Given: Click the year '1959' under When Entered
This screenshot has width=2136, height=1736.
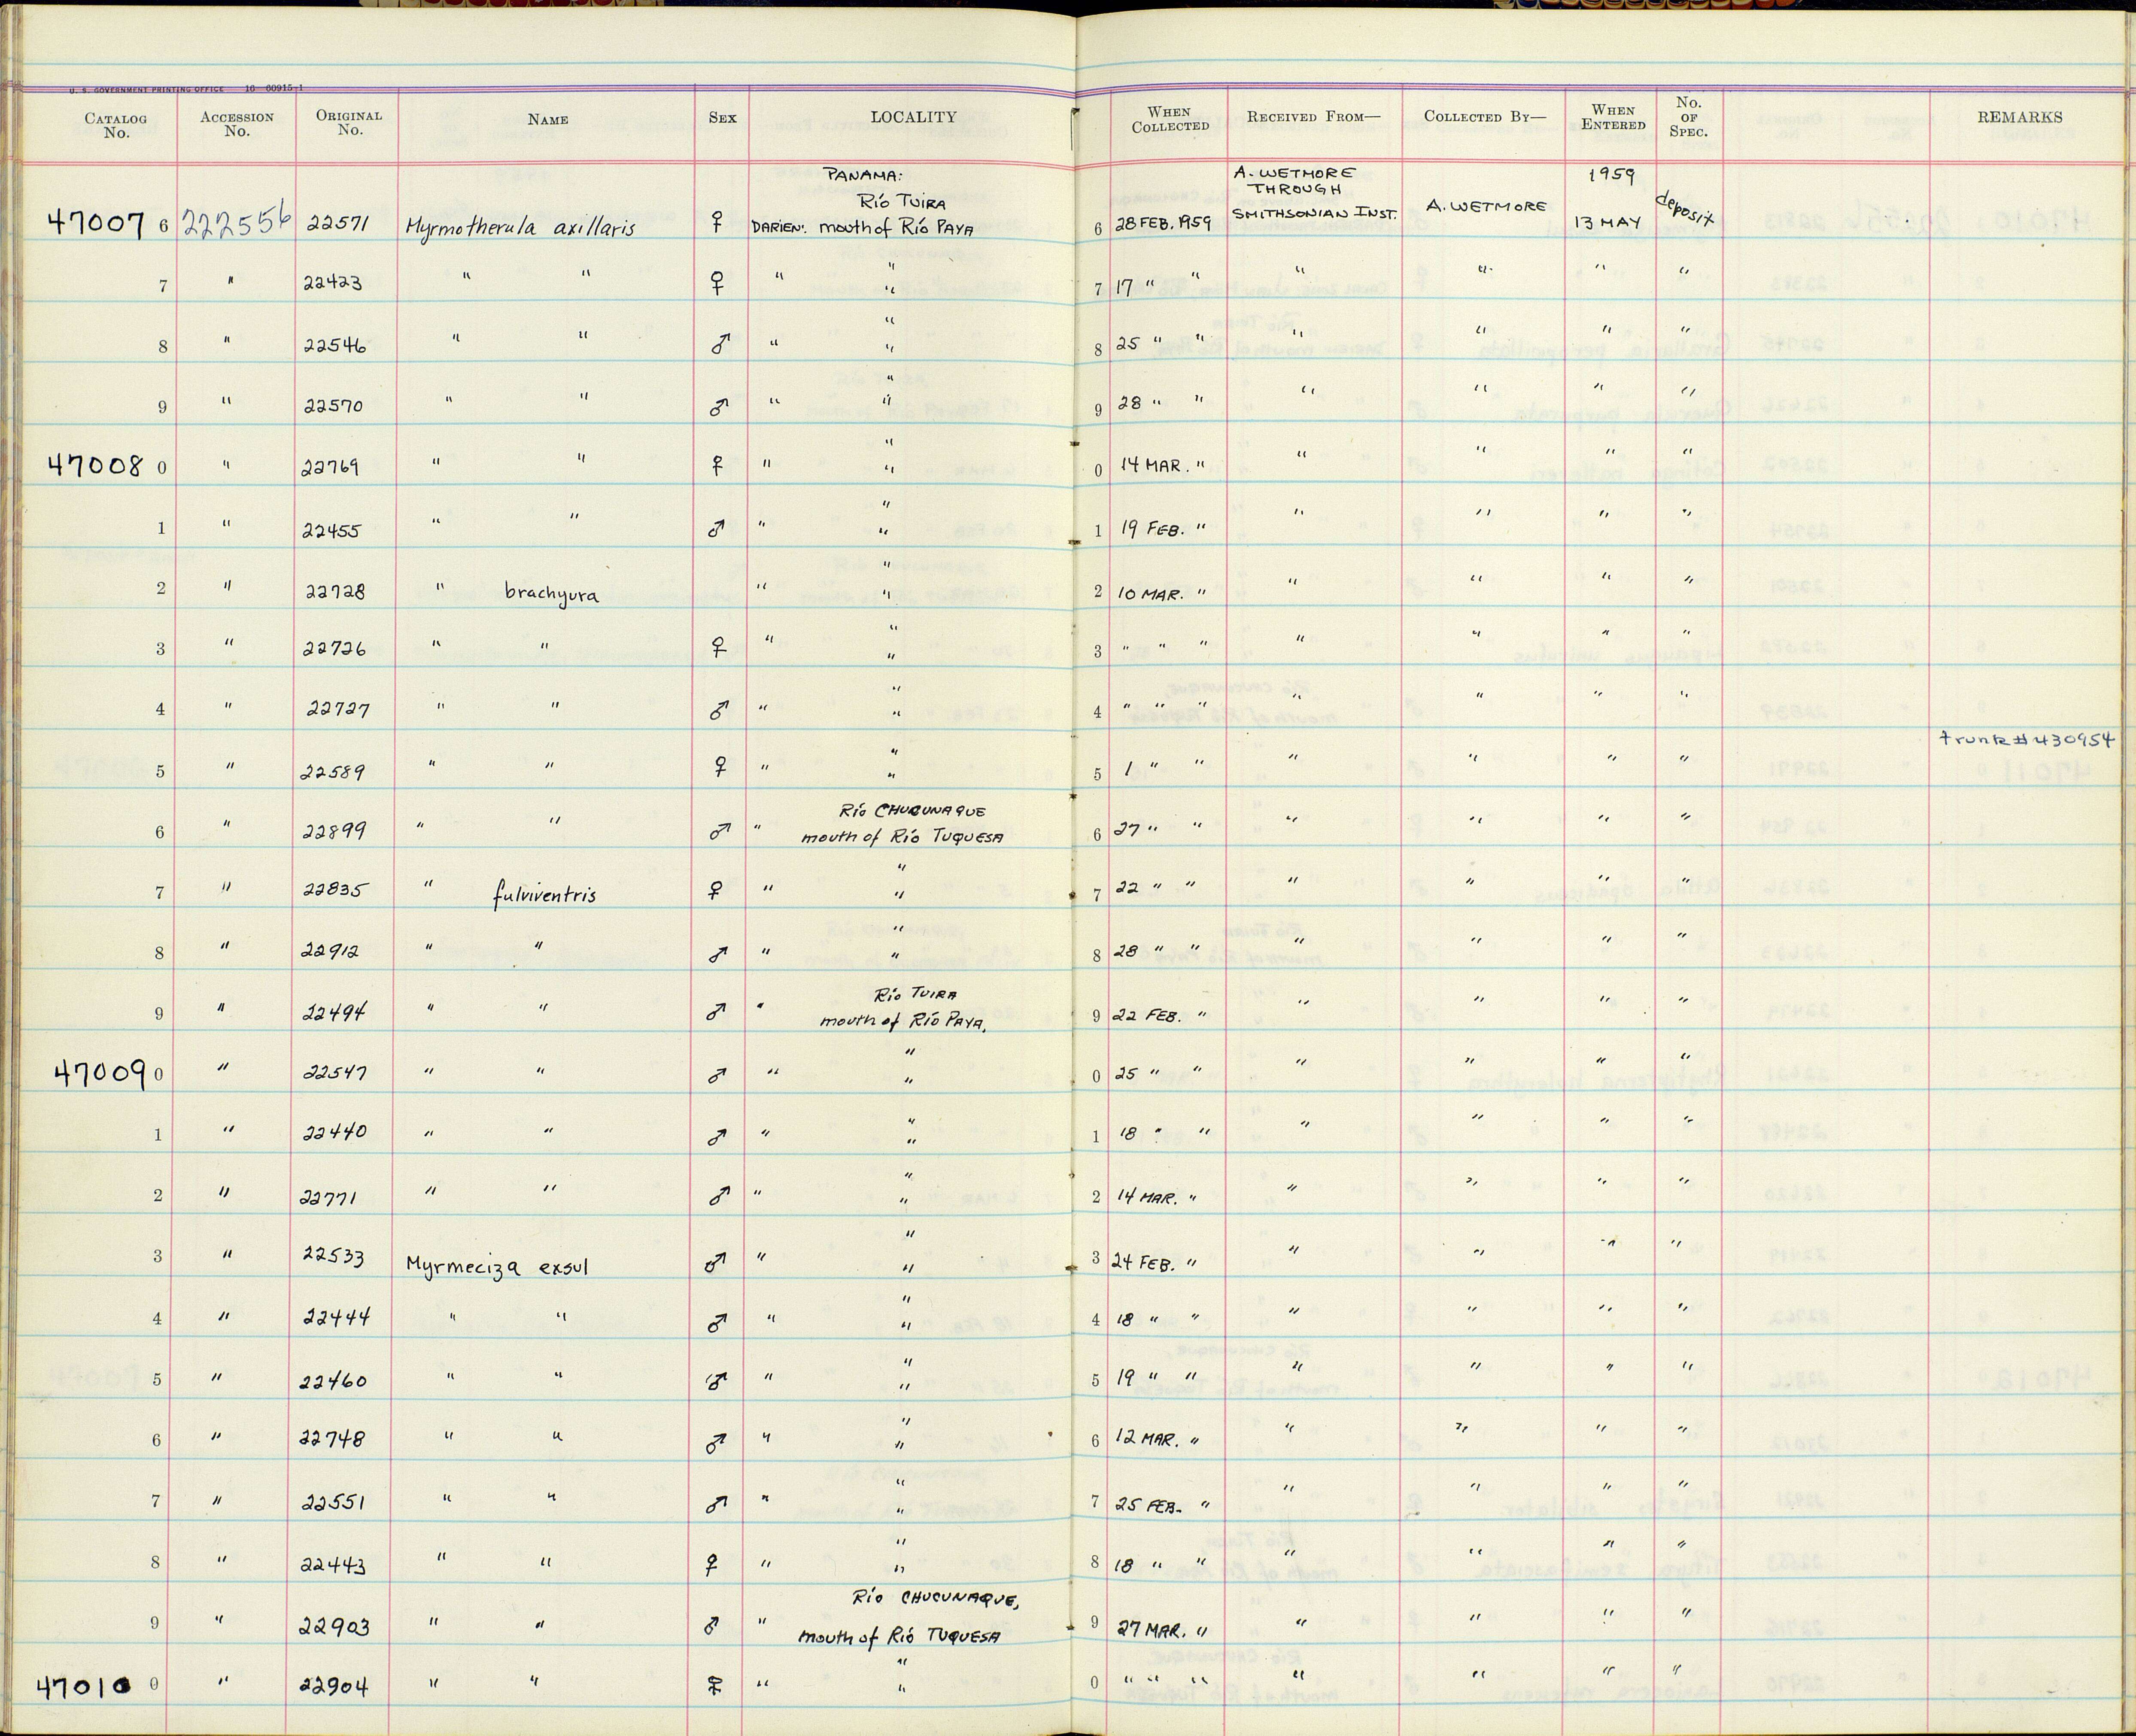Looking at the screenshot, I should 1612,176.
